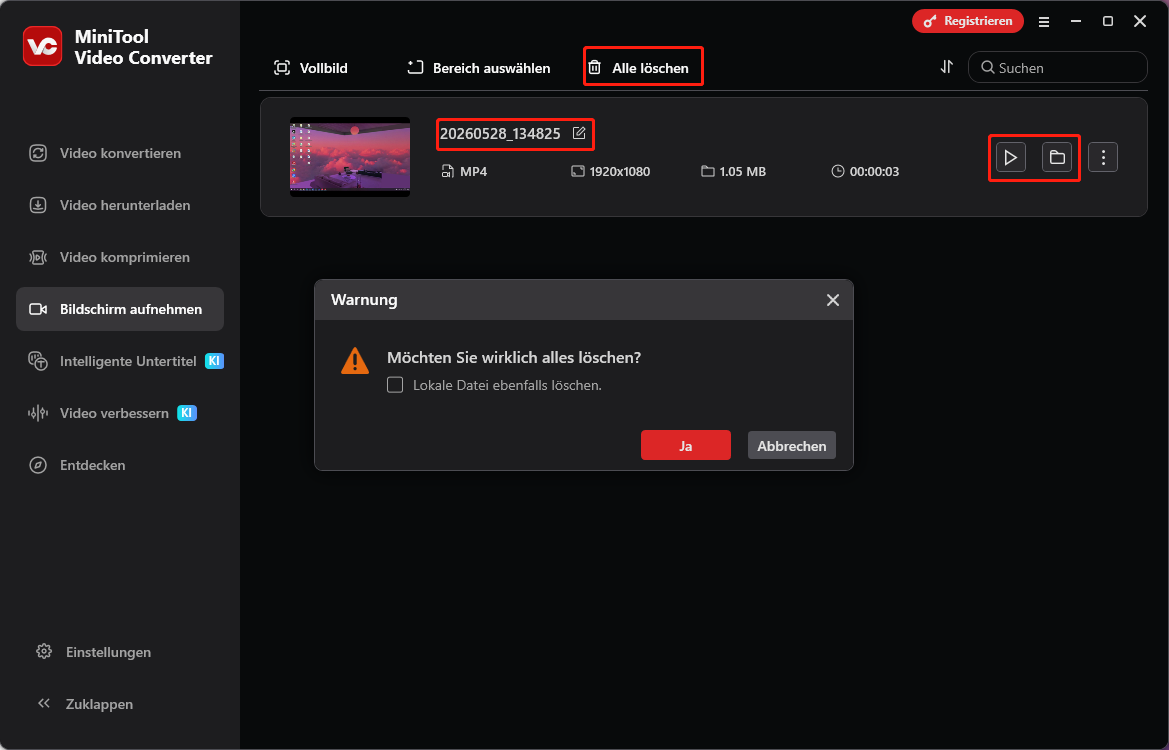Select Bildschirm aufnehmen in the sidebar
The width and height of the screenshot is (1169, 750).
(119, 309)
